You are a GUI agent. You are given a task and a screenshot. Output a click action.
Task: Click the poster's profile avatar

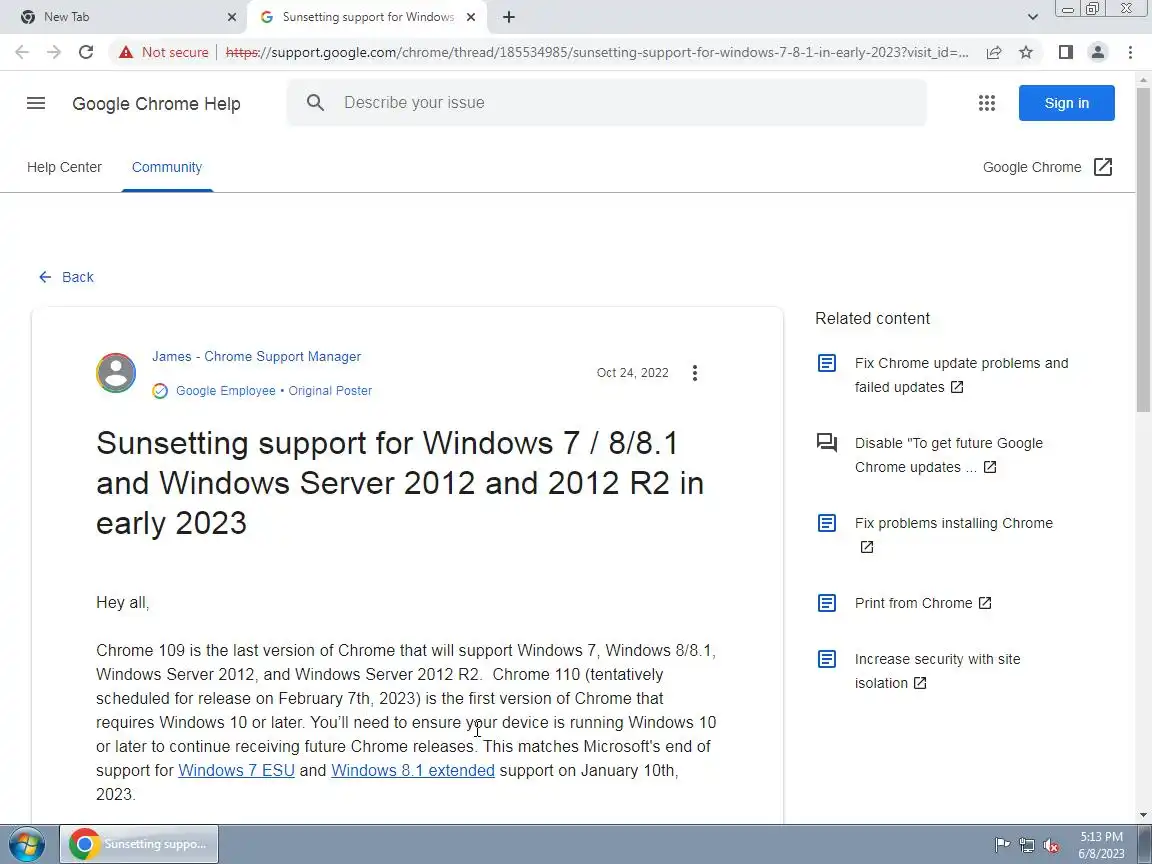(116, 372)
